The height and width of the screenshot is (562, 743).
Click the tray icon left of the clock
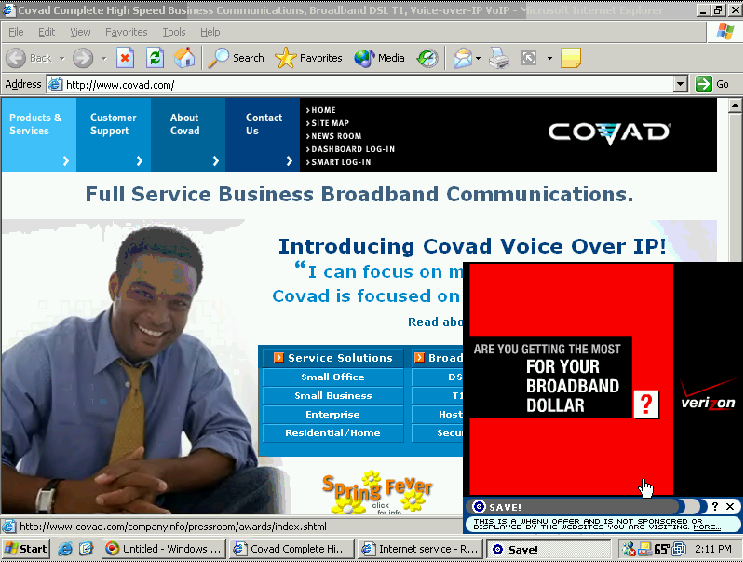tap(679, 549)
